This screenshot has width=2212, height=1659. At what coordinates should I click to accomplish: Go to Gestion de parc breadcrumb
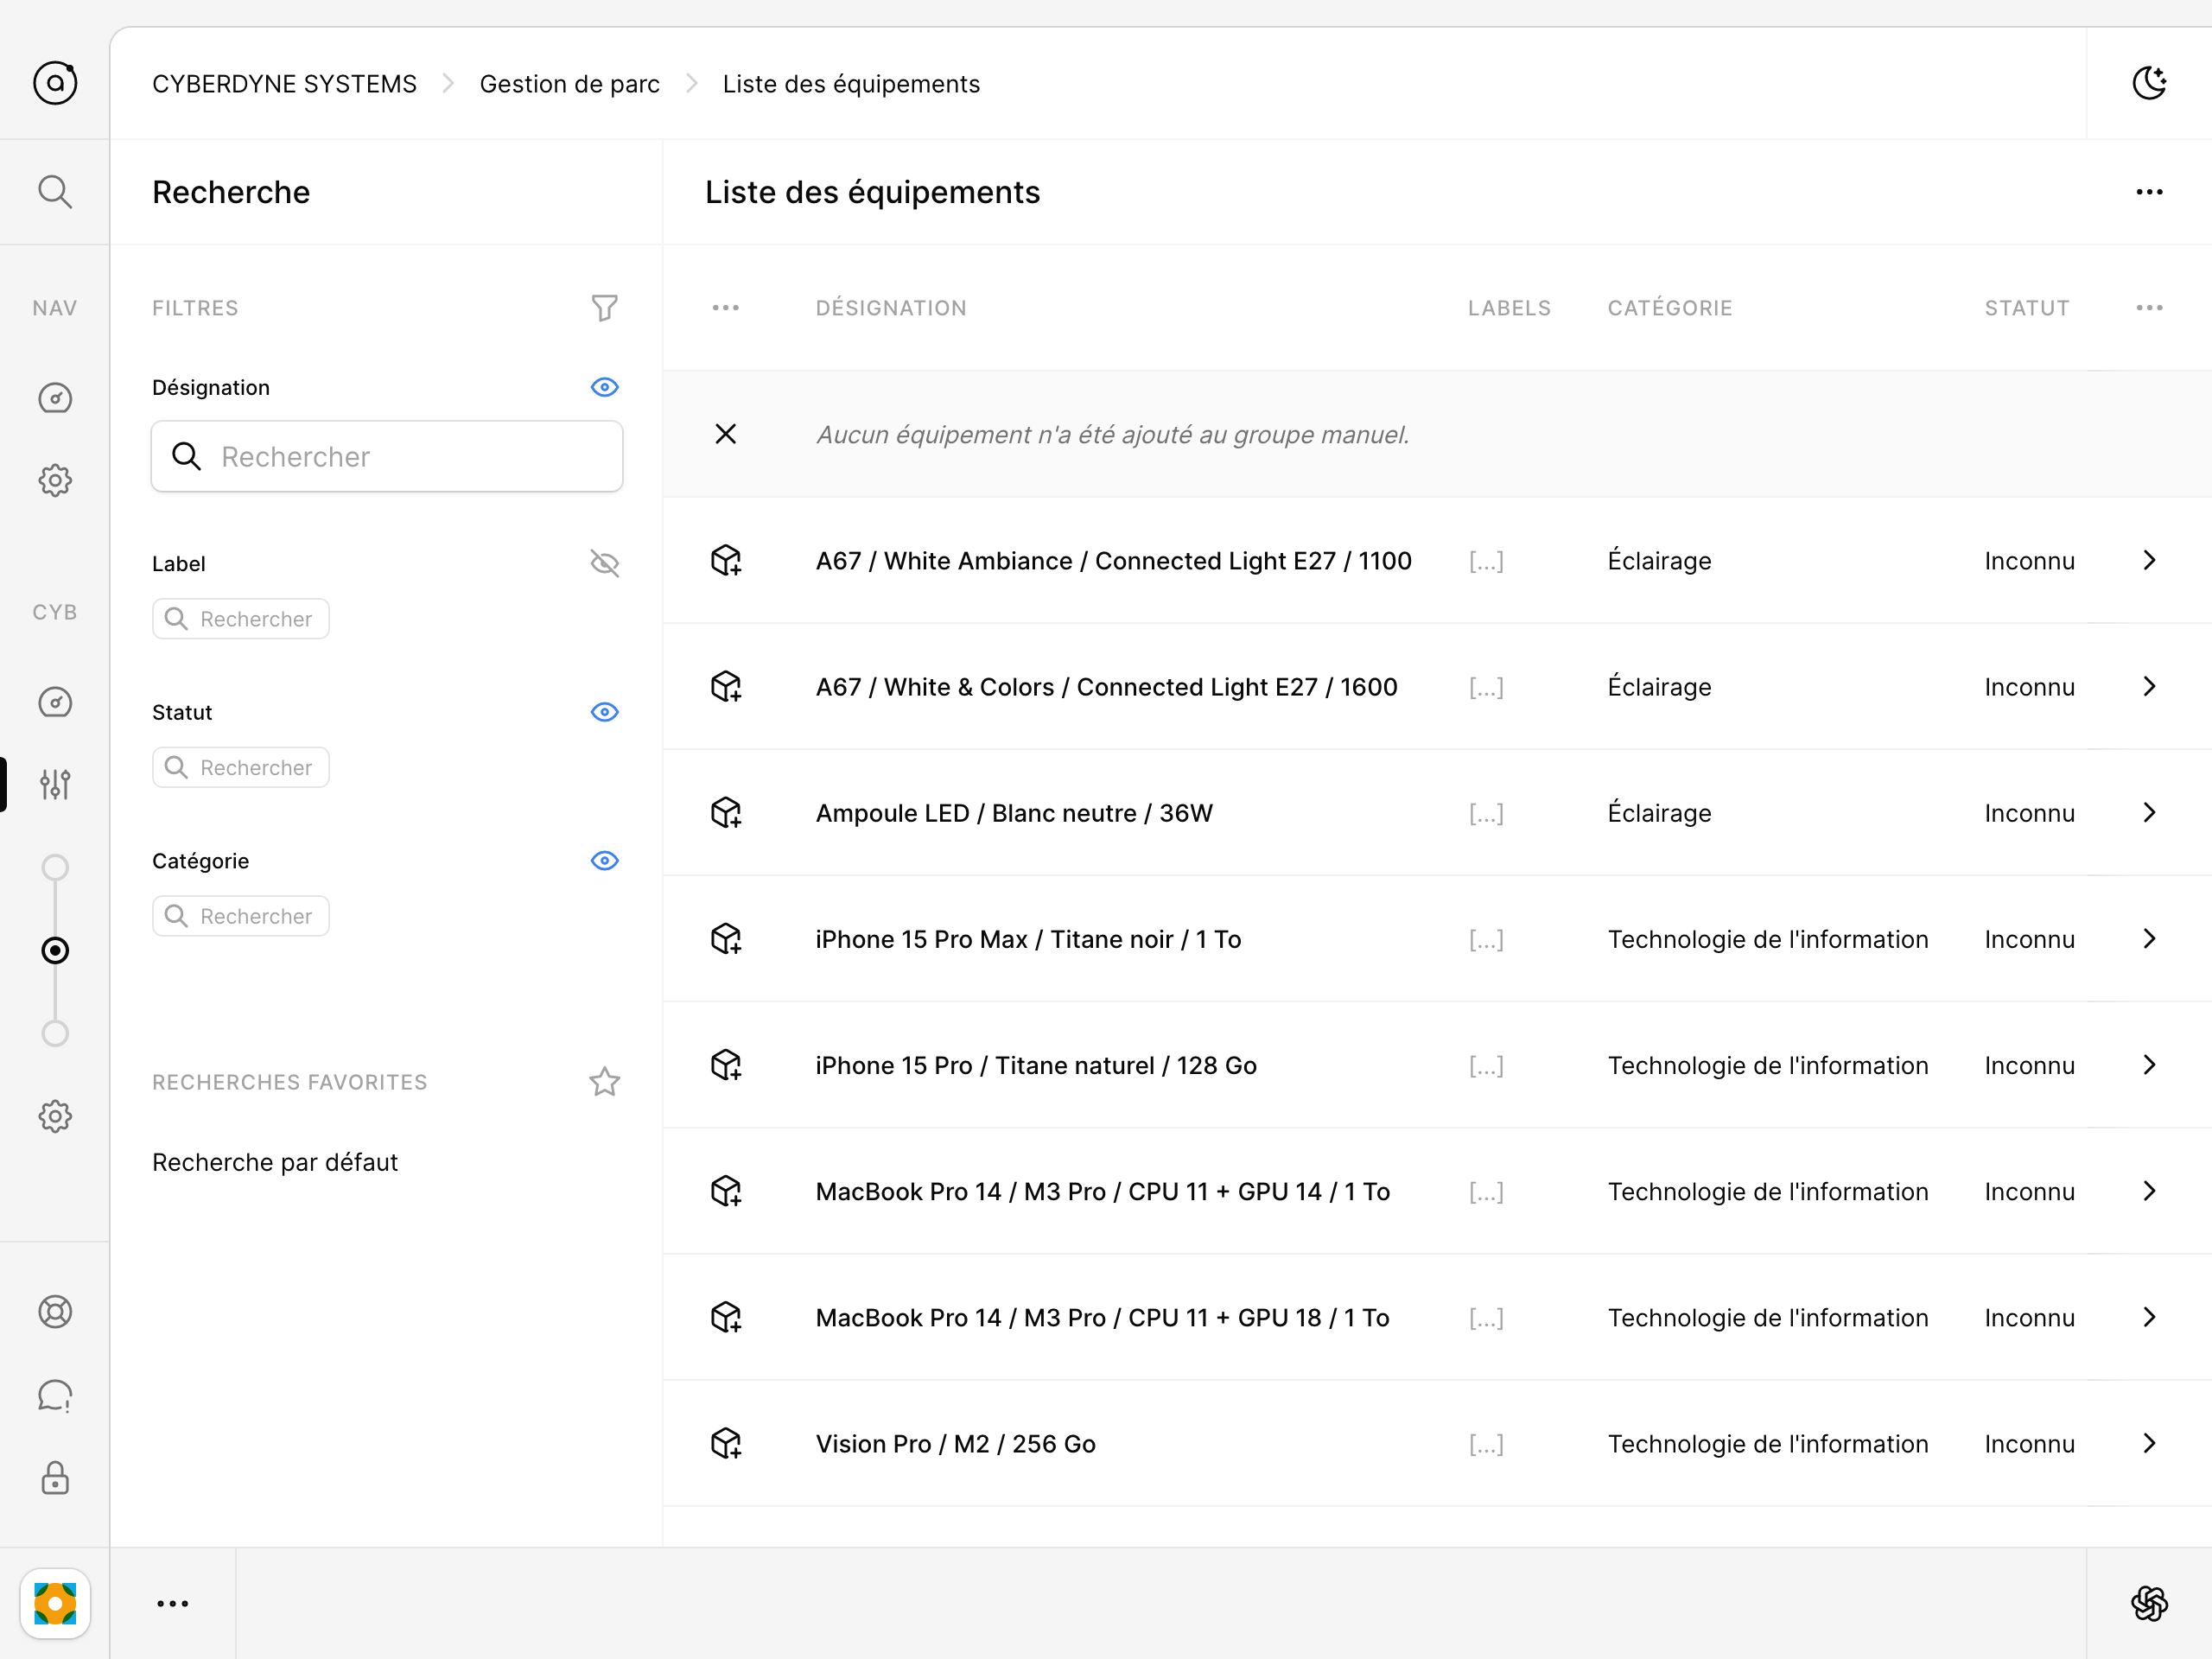coord(570,84)
